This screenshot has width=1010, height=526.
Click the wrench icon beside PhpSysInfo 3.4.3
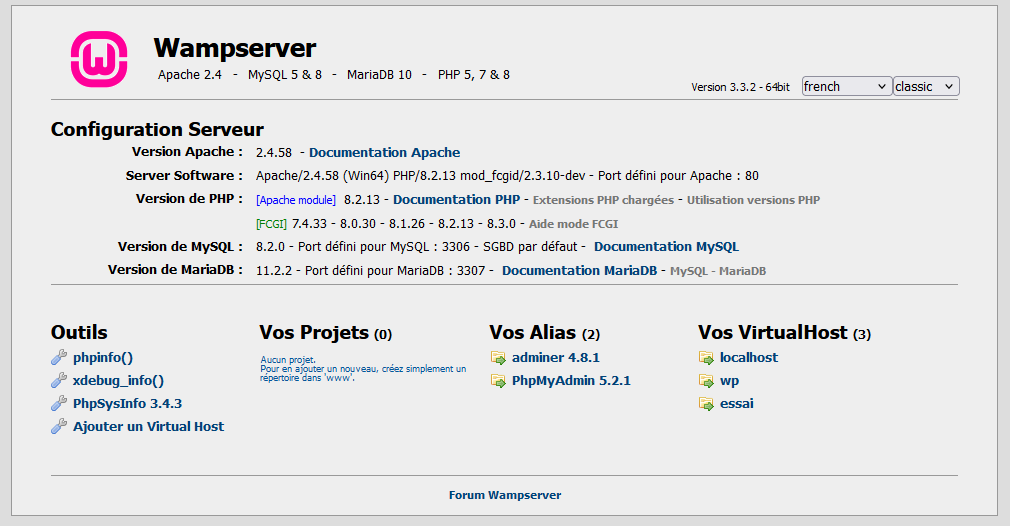(59, 404)
